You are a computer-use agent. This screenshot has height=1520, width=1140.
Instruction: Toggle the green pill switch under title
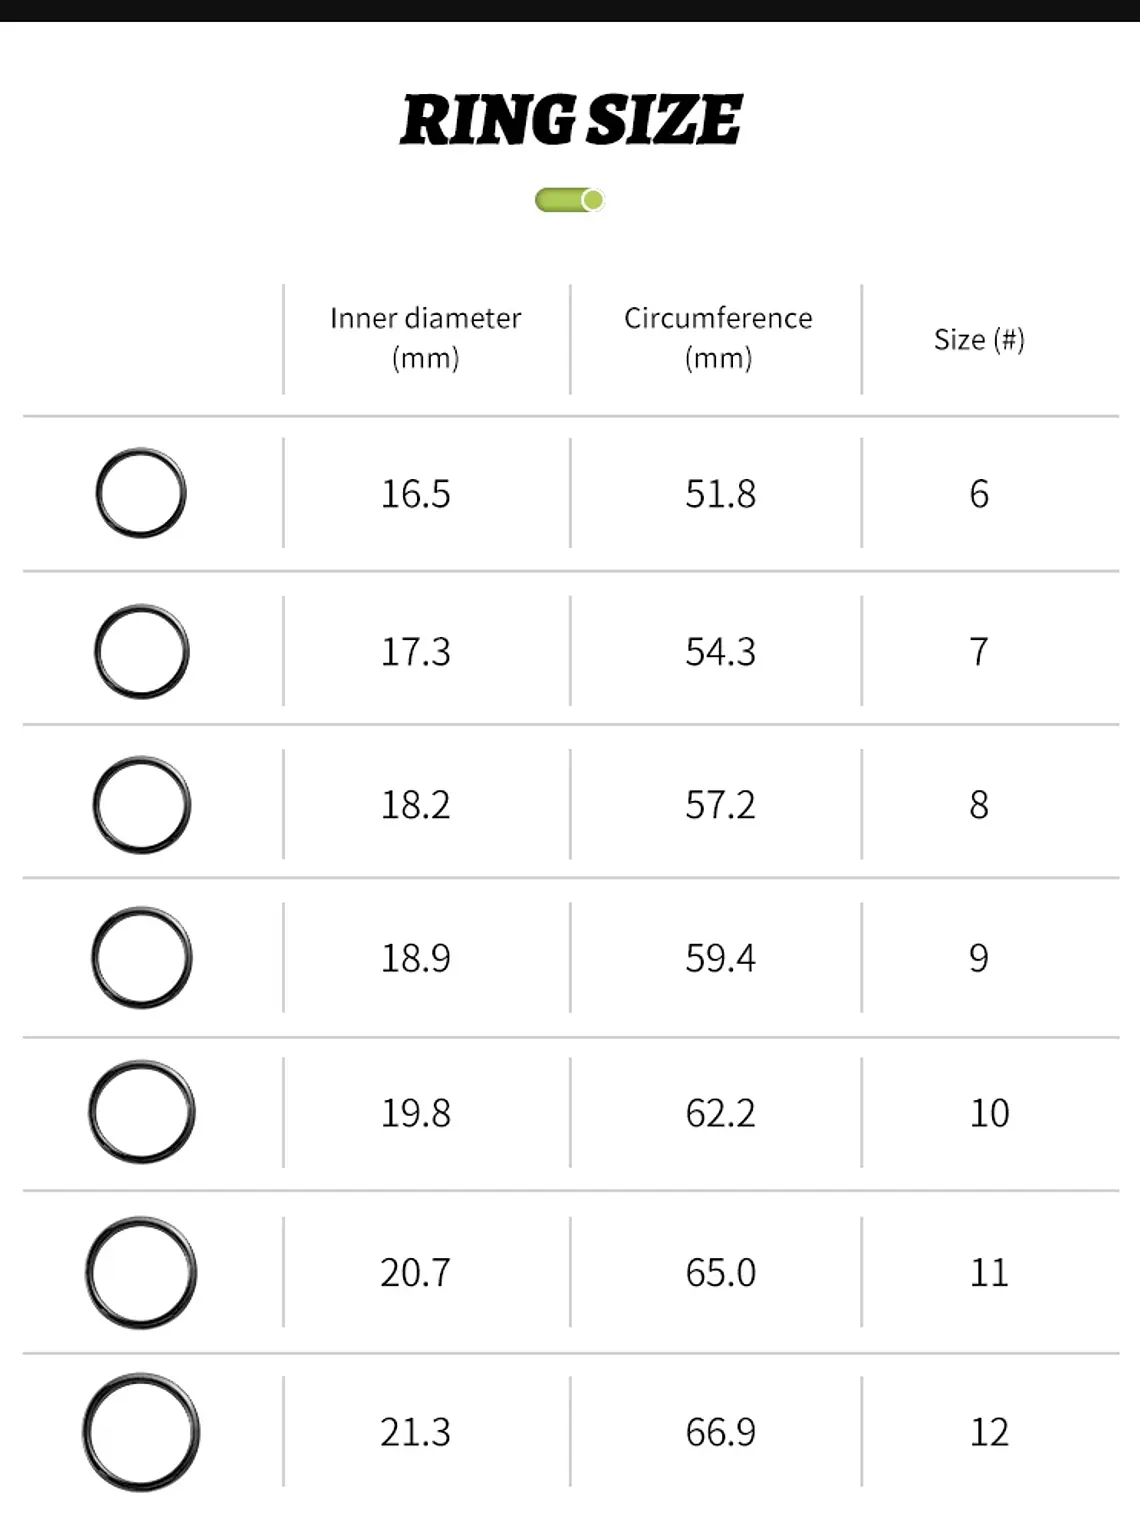click(x=569, y=200)
